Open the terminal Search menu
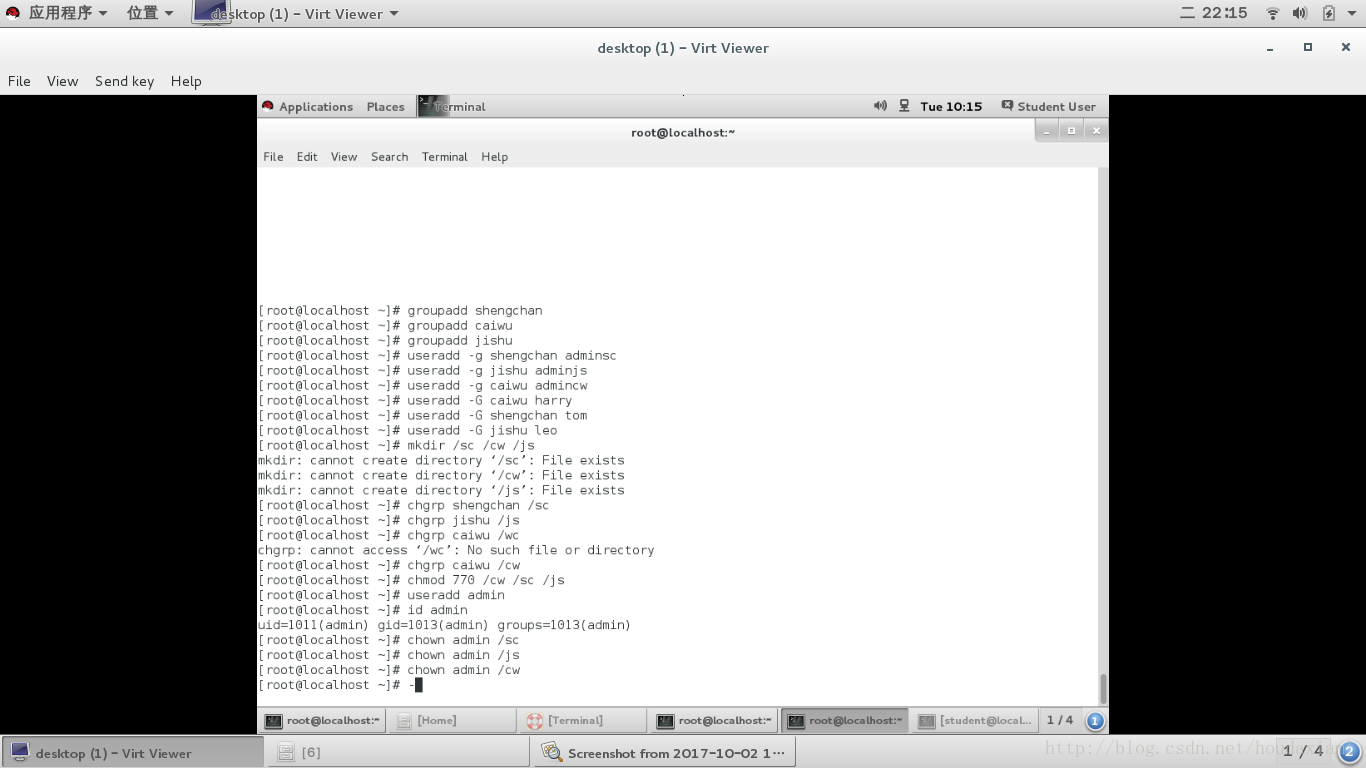Screen dimensions: 1366x768 [389, 157]
